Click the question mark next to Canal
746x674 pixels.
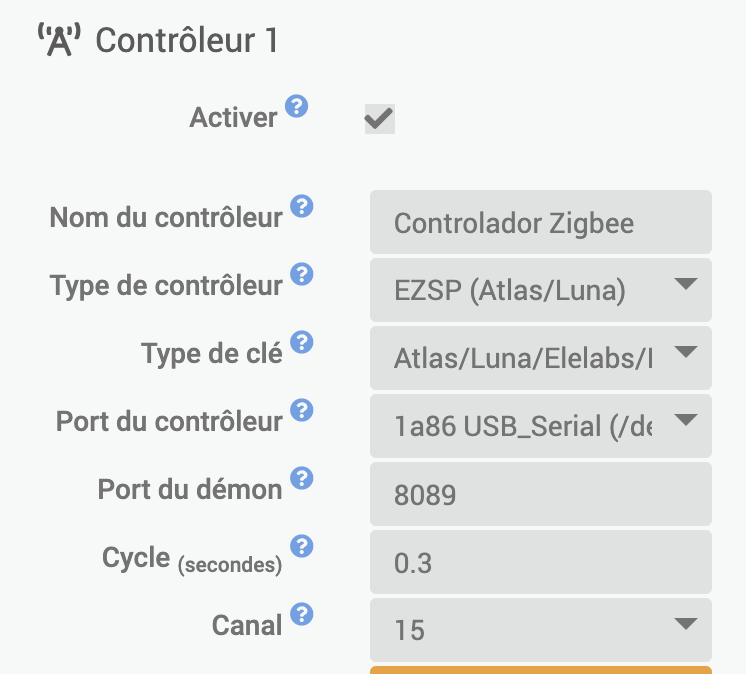tap(302, 614)
